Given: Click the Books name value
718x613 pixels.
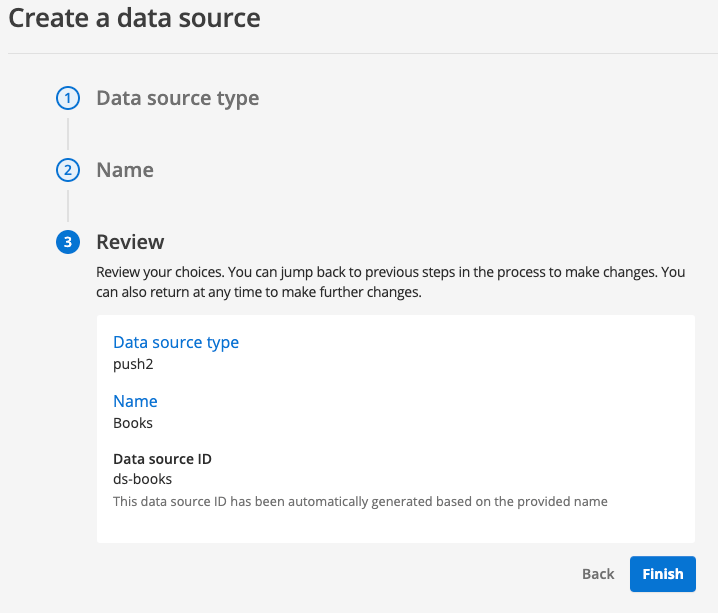Looking at the screenshot, I should pyautogui.click(x=133, y=423).
